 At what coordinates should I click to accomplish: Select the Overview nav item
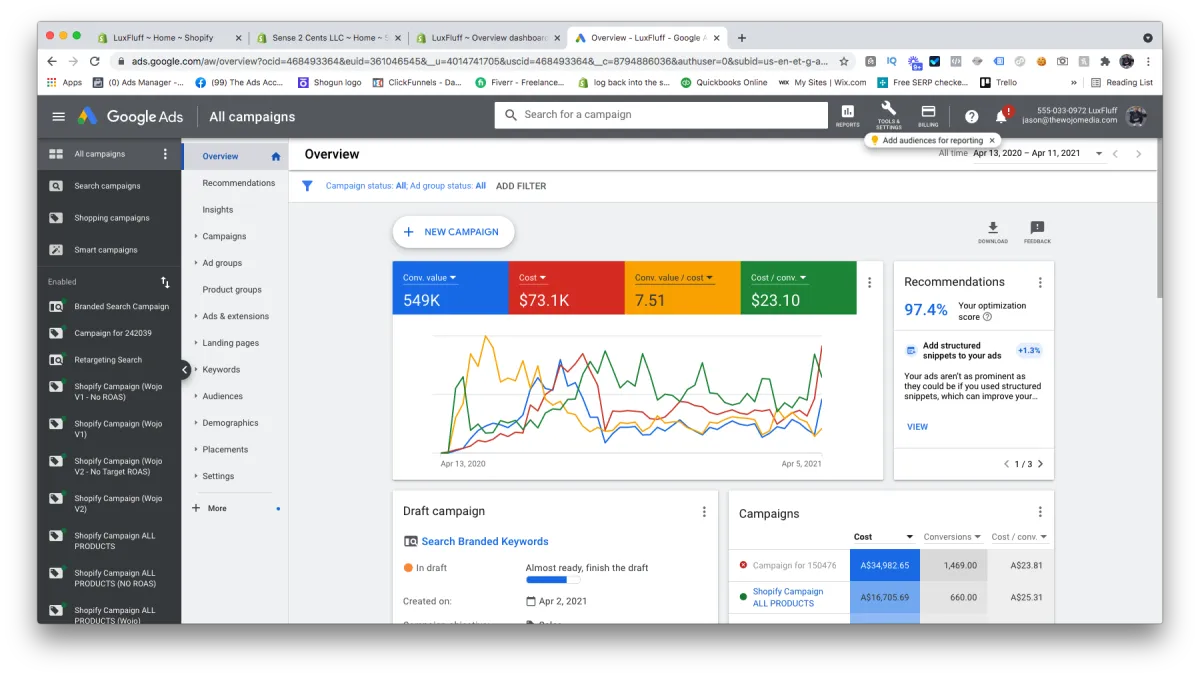pos(234,156)
